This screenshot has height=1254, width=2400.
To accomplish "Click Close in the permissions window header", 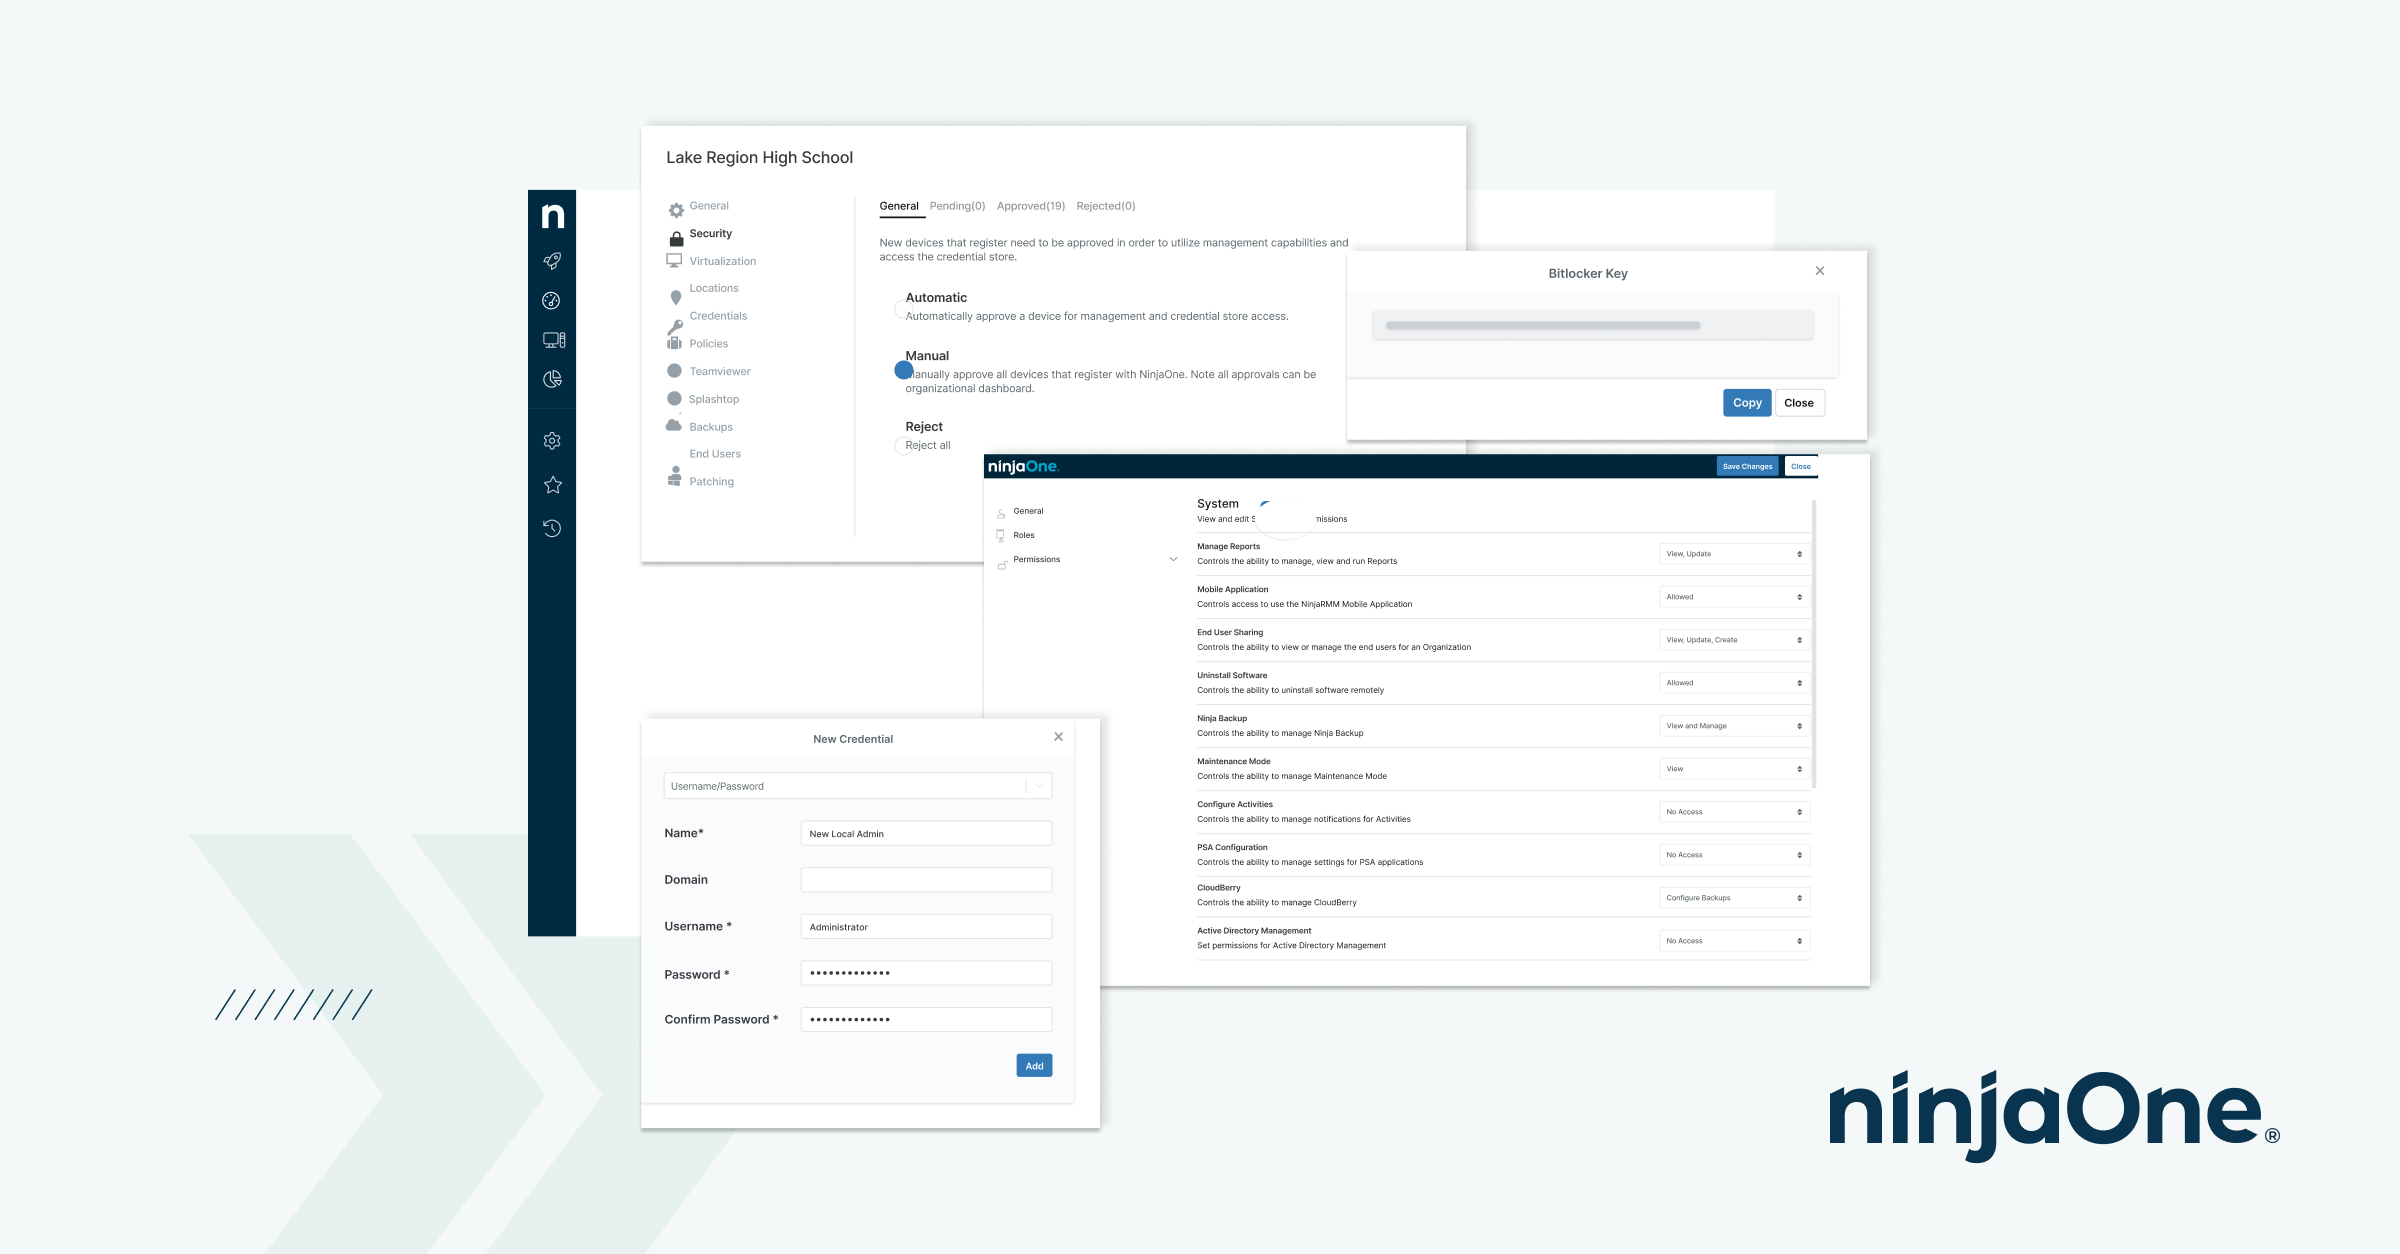I will (1801, 467).
